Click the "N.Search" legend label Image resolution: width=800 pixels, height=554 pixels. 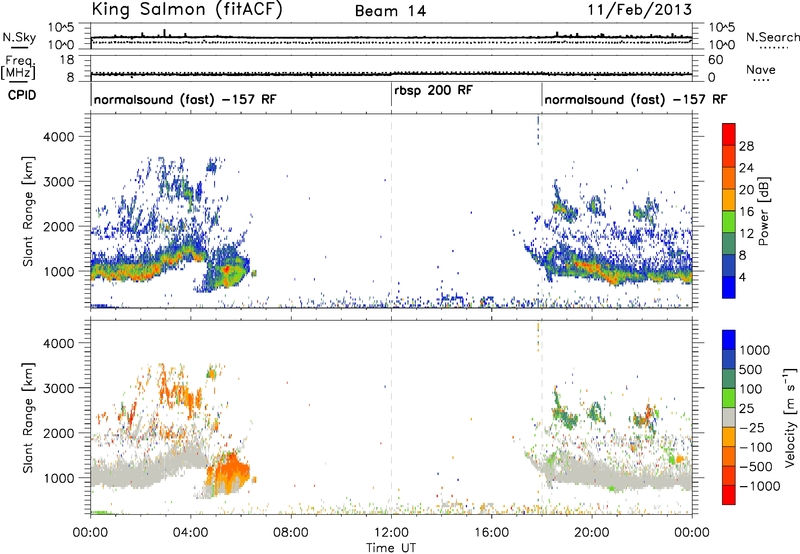[x=772, y=37]
